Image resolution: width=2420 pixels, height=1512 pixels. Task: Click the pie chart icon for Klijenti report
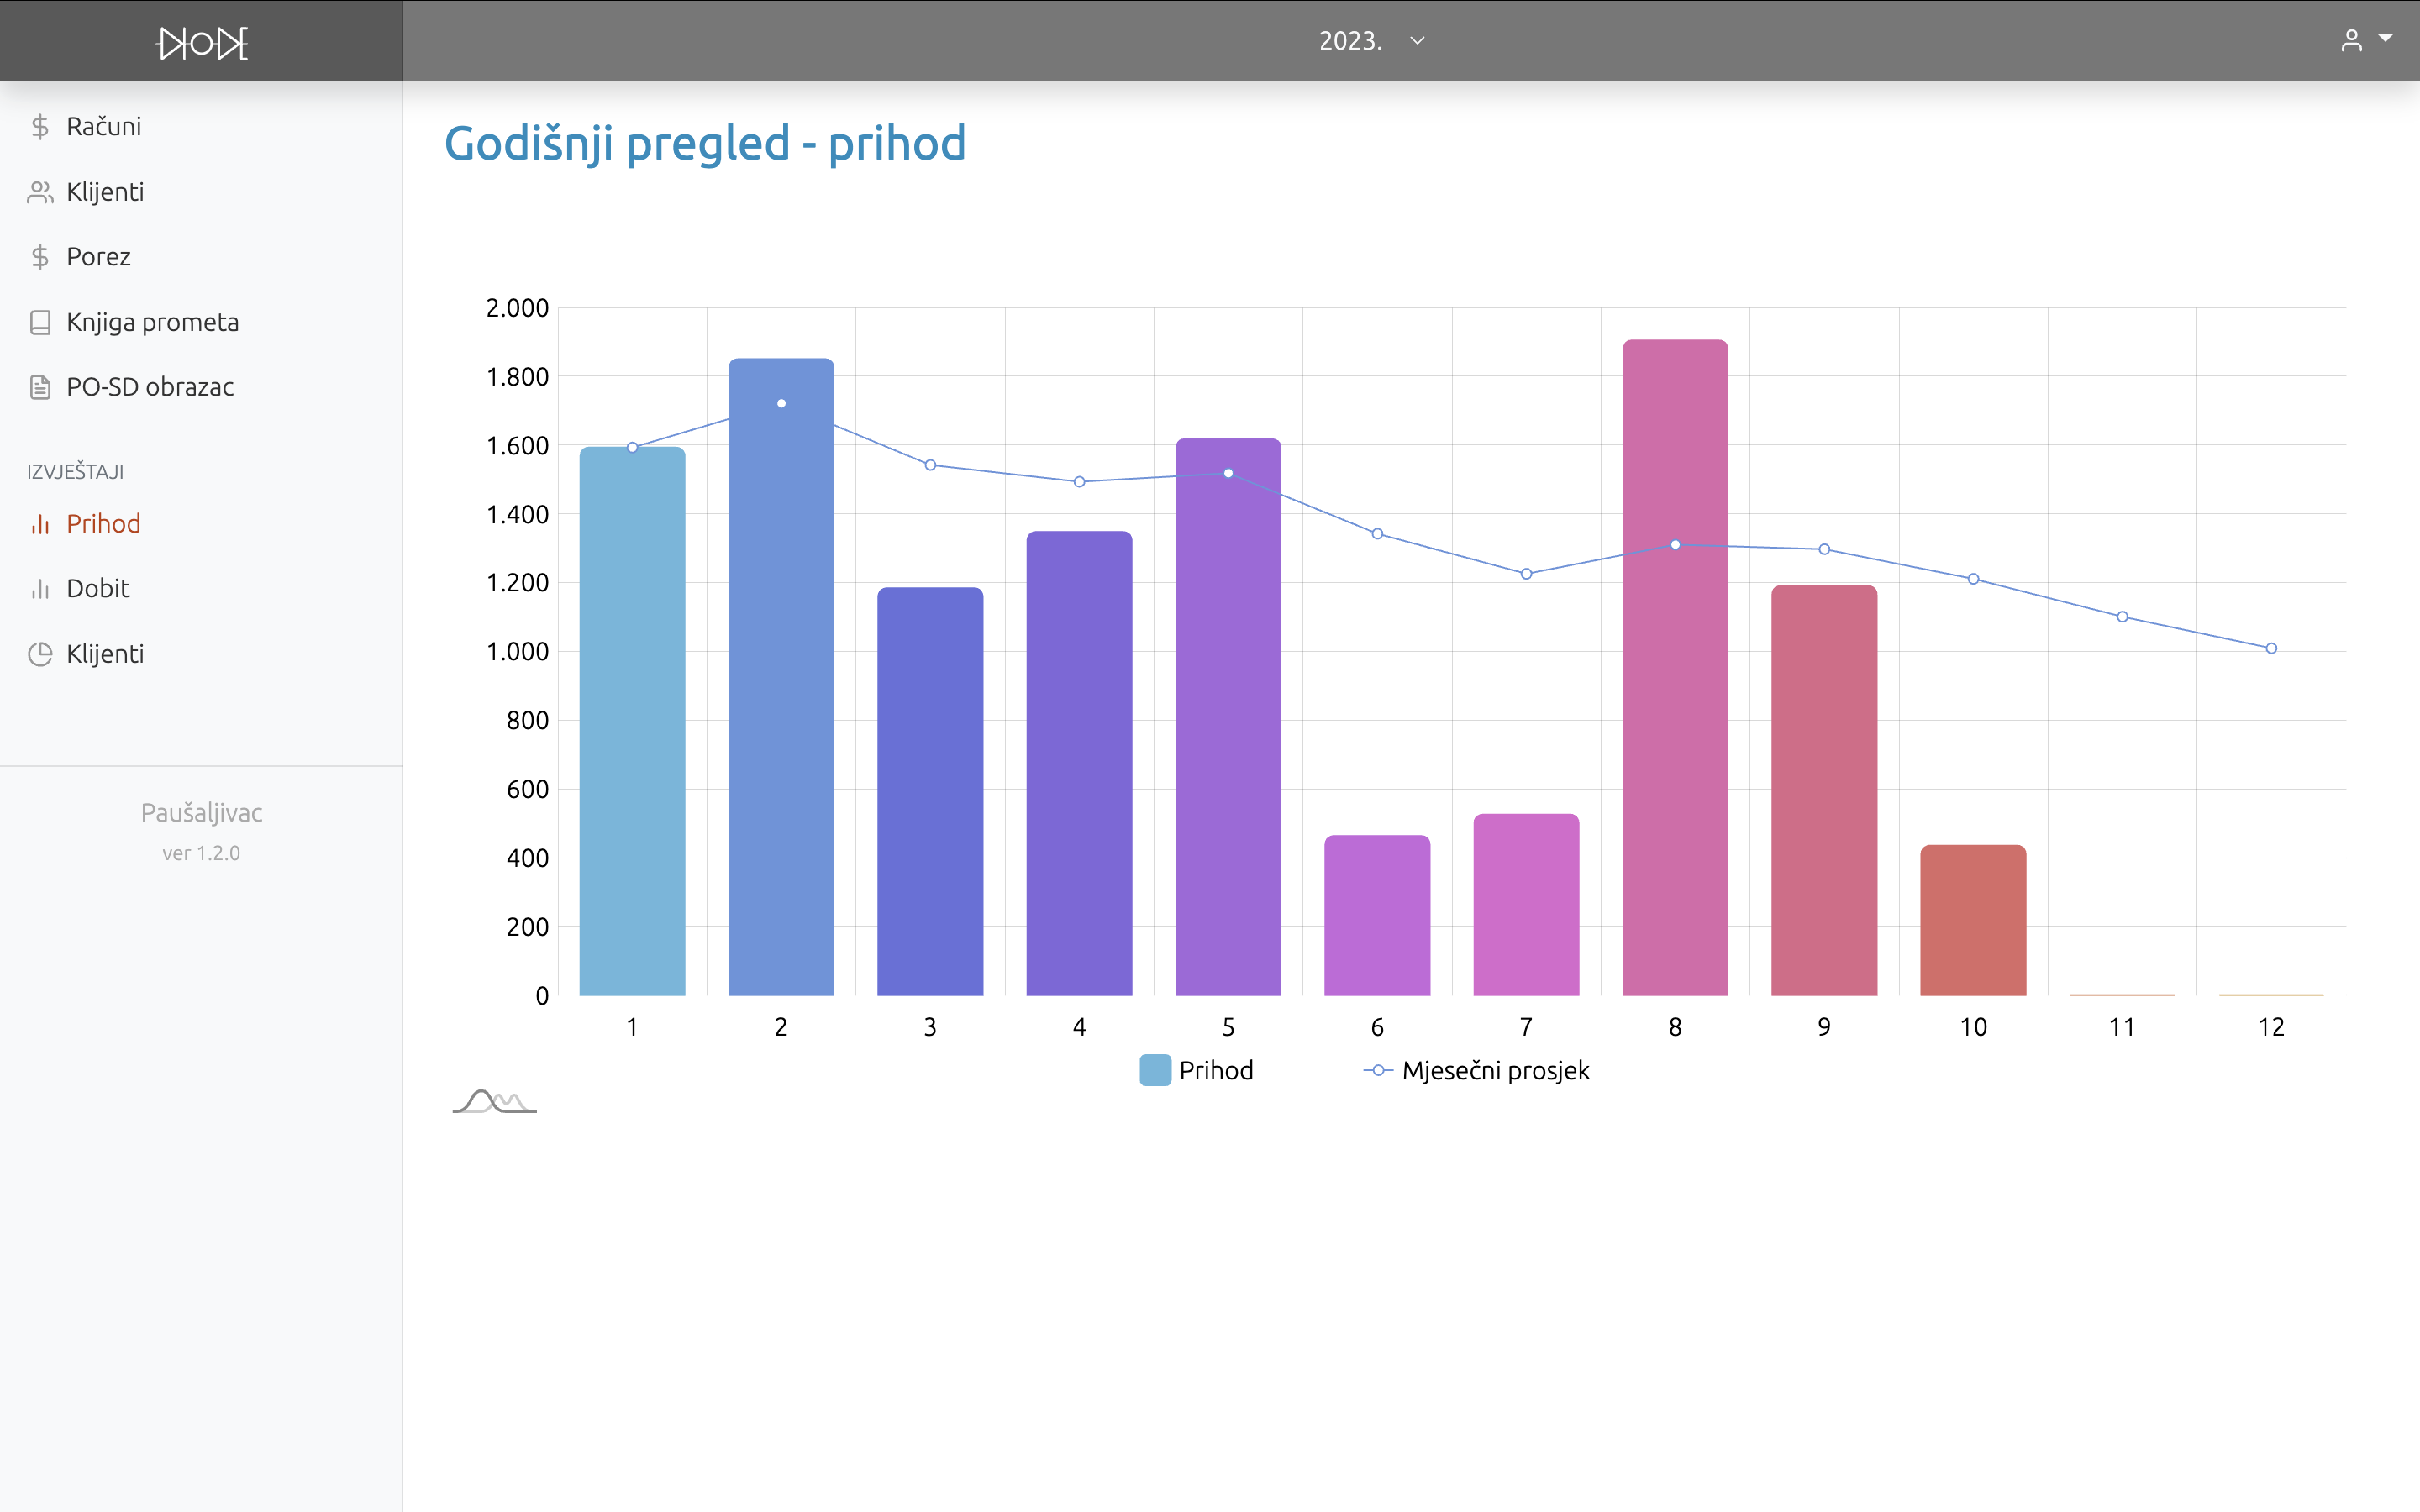coord(40,654)
